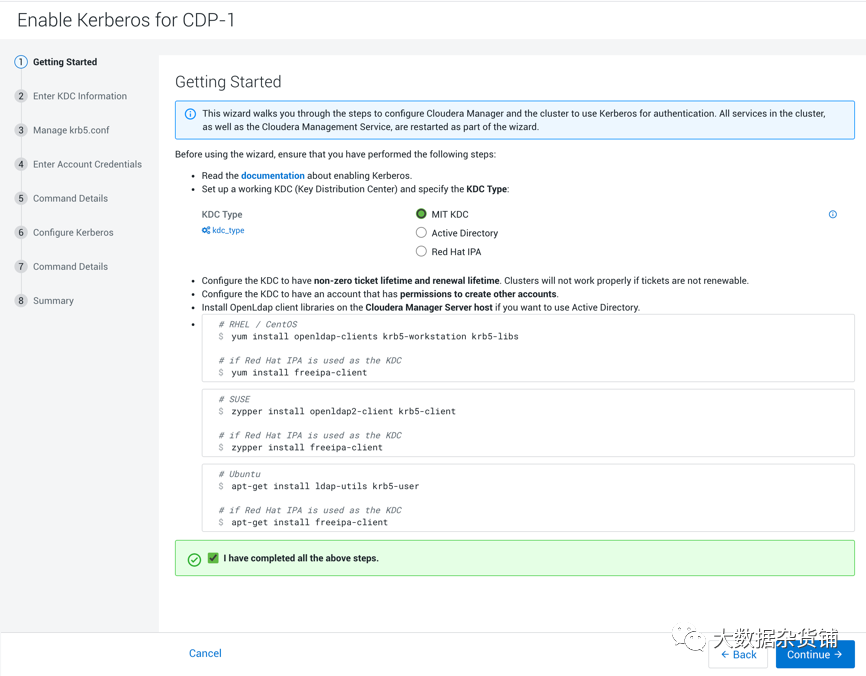Uncheck 'I have completed all the above steps'
Screen dimensions: 866x676
(213, 558)
